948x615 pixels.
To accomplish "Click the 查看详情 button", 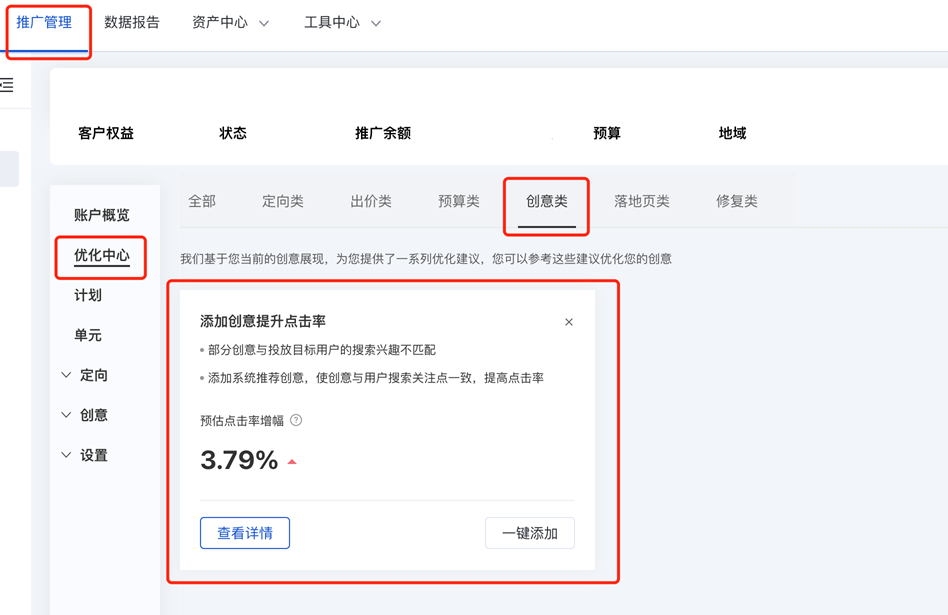I will point(244,532).
